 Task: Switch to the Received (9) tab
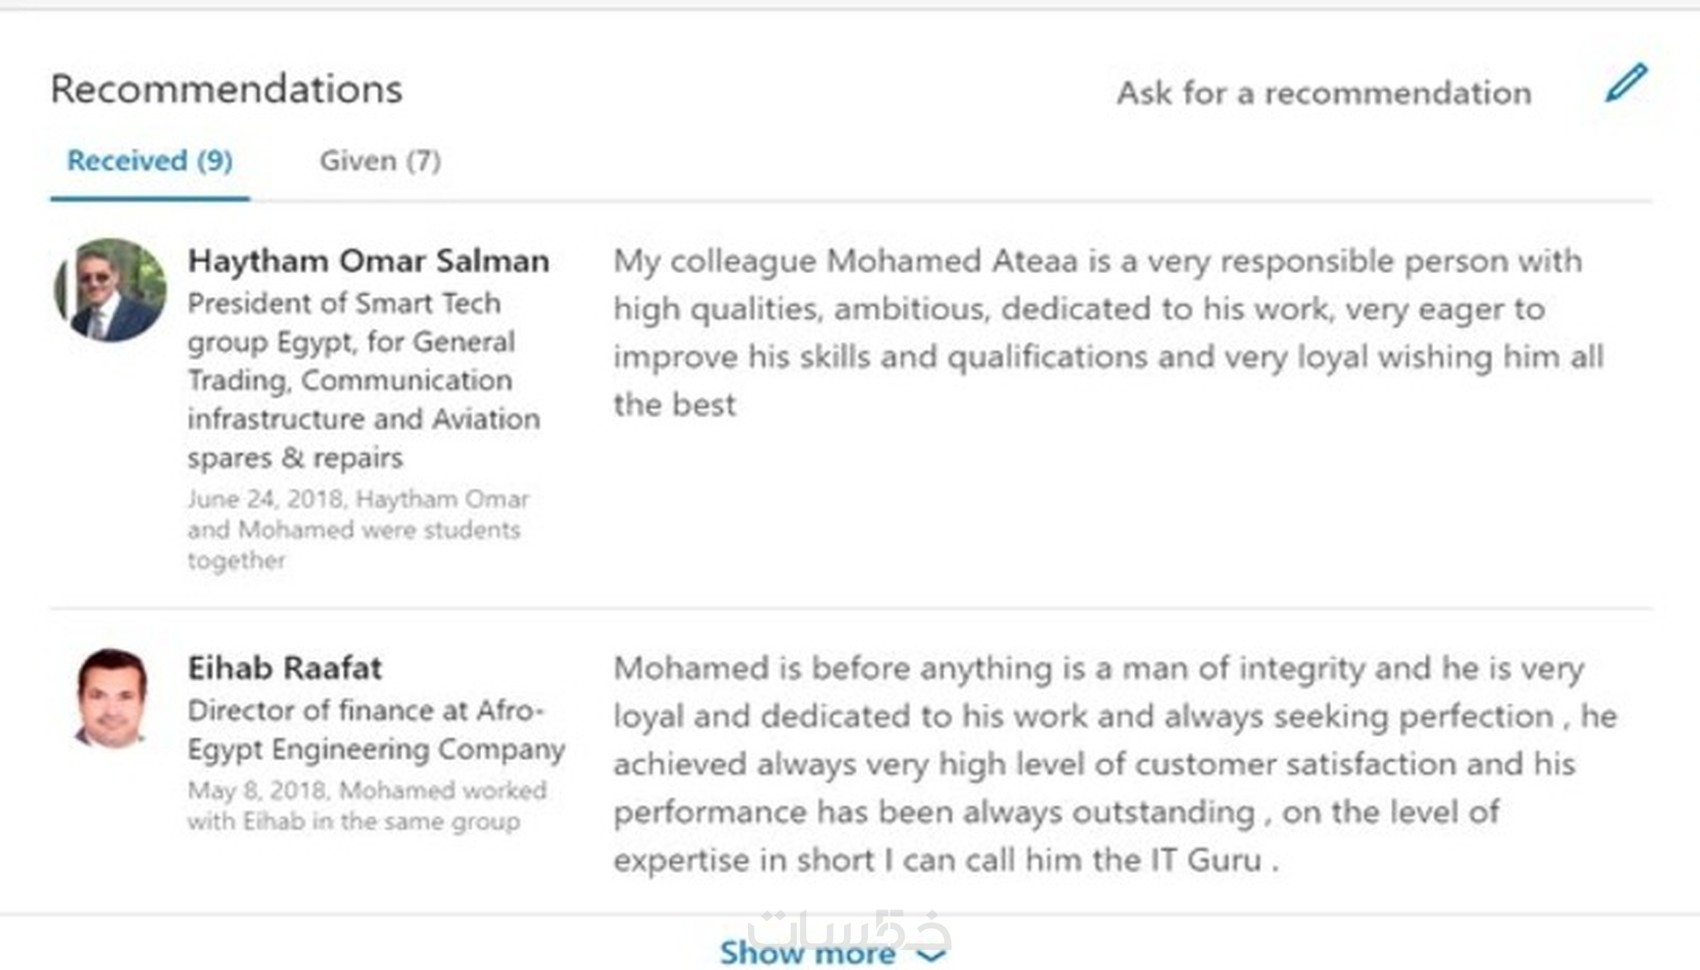pyautogui.click(x=149, y=161)
